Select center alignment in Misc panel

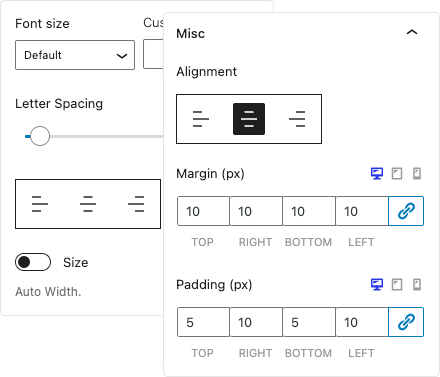pos(249,119)
